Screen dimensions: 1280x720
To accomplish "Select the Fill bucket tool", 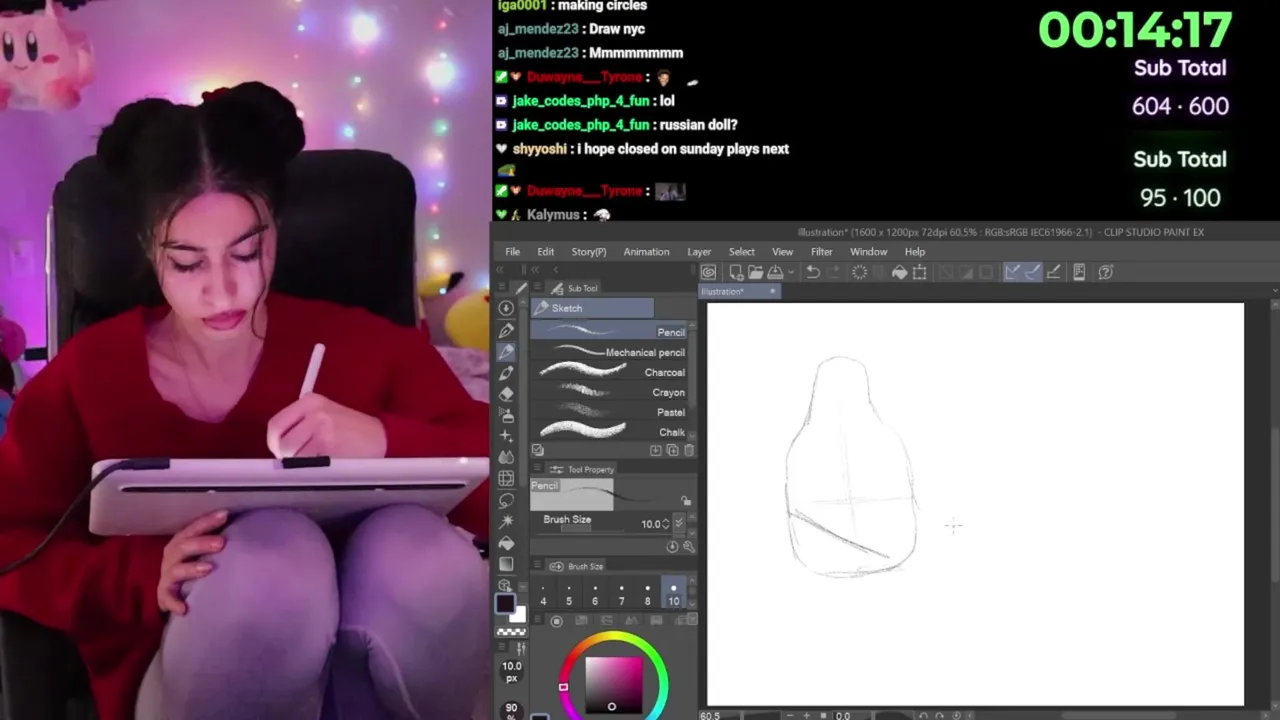I will click(506, 543).
